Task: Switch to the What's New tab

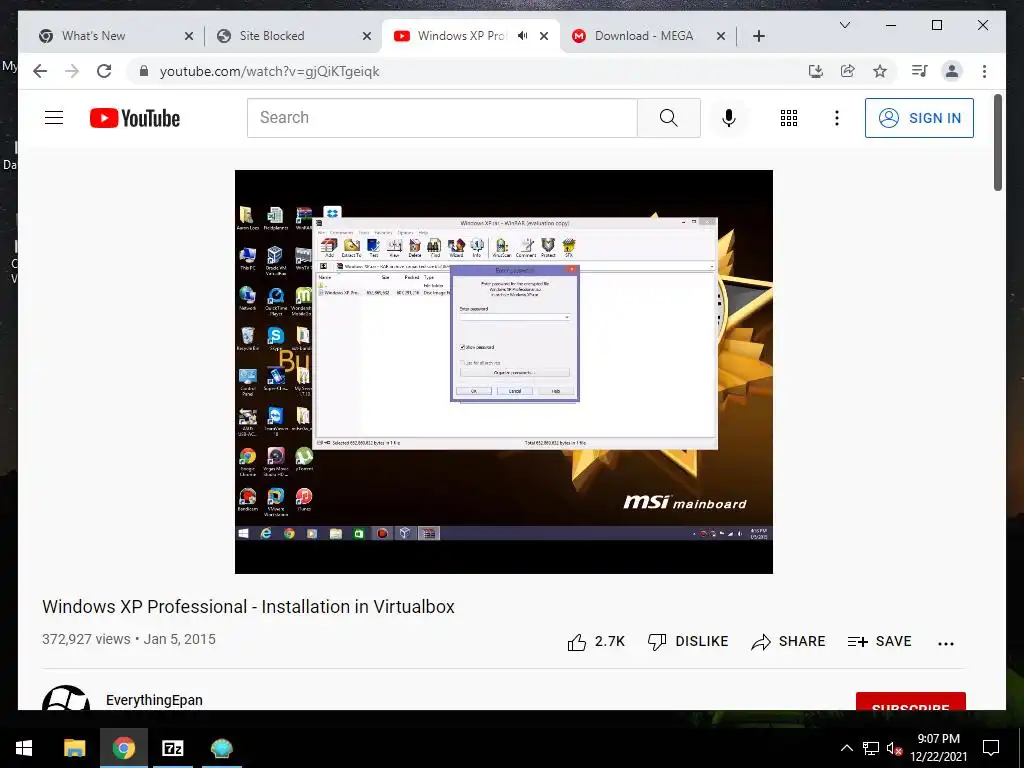Action: tap(114, 36)
